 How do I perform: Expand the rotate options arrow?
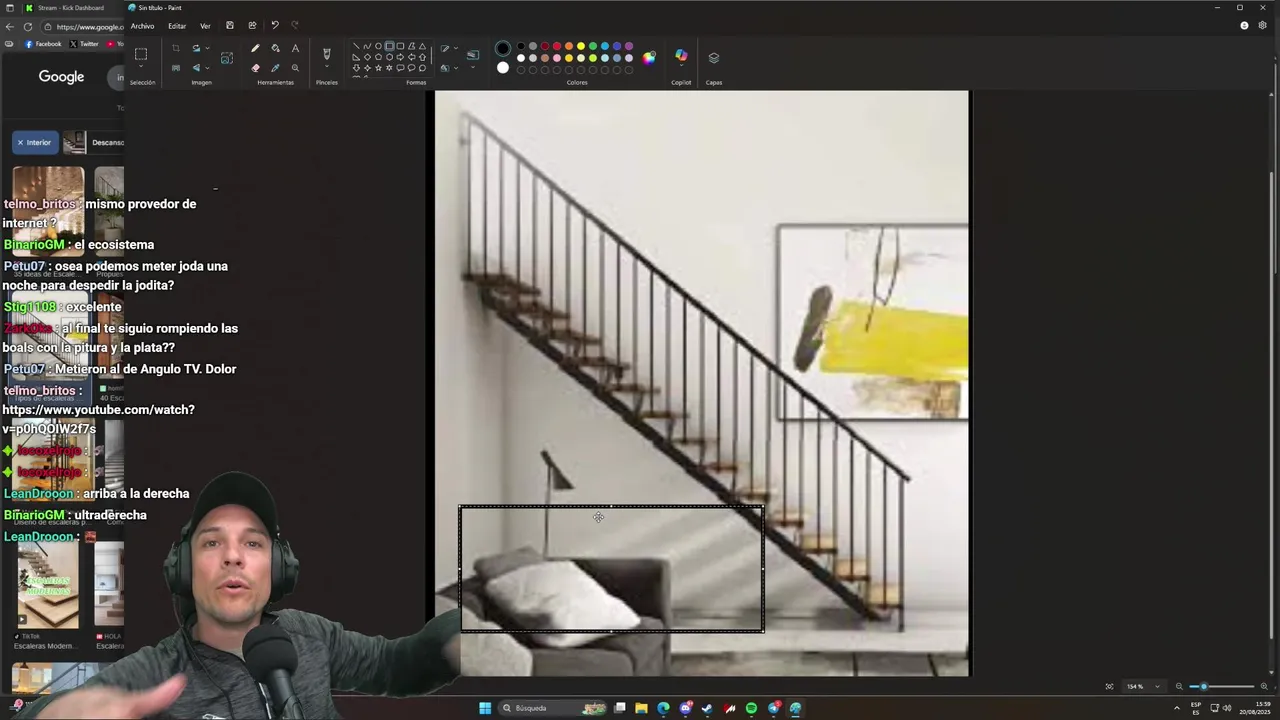(207, 48)
